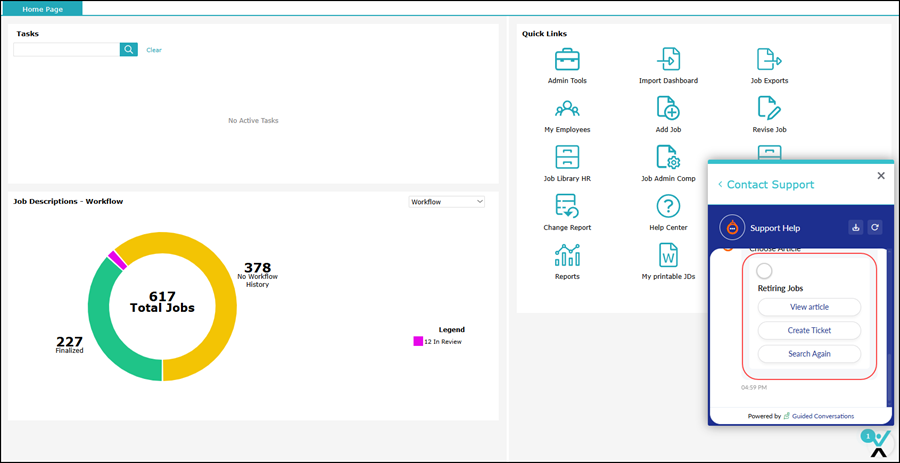
Task: Click the Clear link in Tasks
Action: (154, 50)
